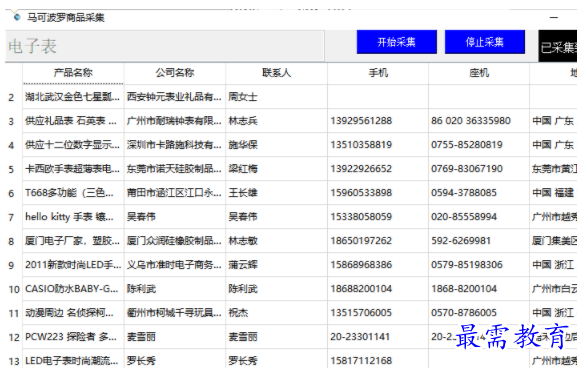Select row header number 8
The height and width of the screenshot is (368, 577).
[11, 241]
